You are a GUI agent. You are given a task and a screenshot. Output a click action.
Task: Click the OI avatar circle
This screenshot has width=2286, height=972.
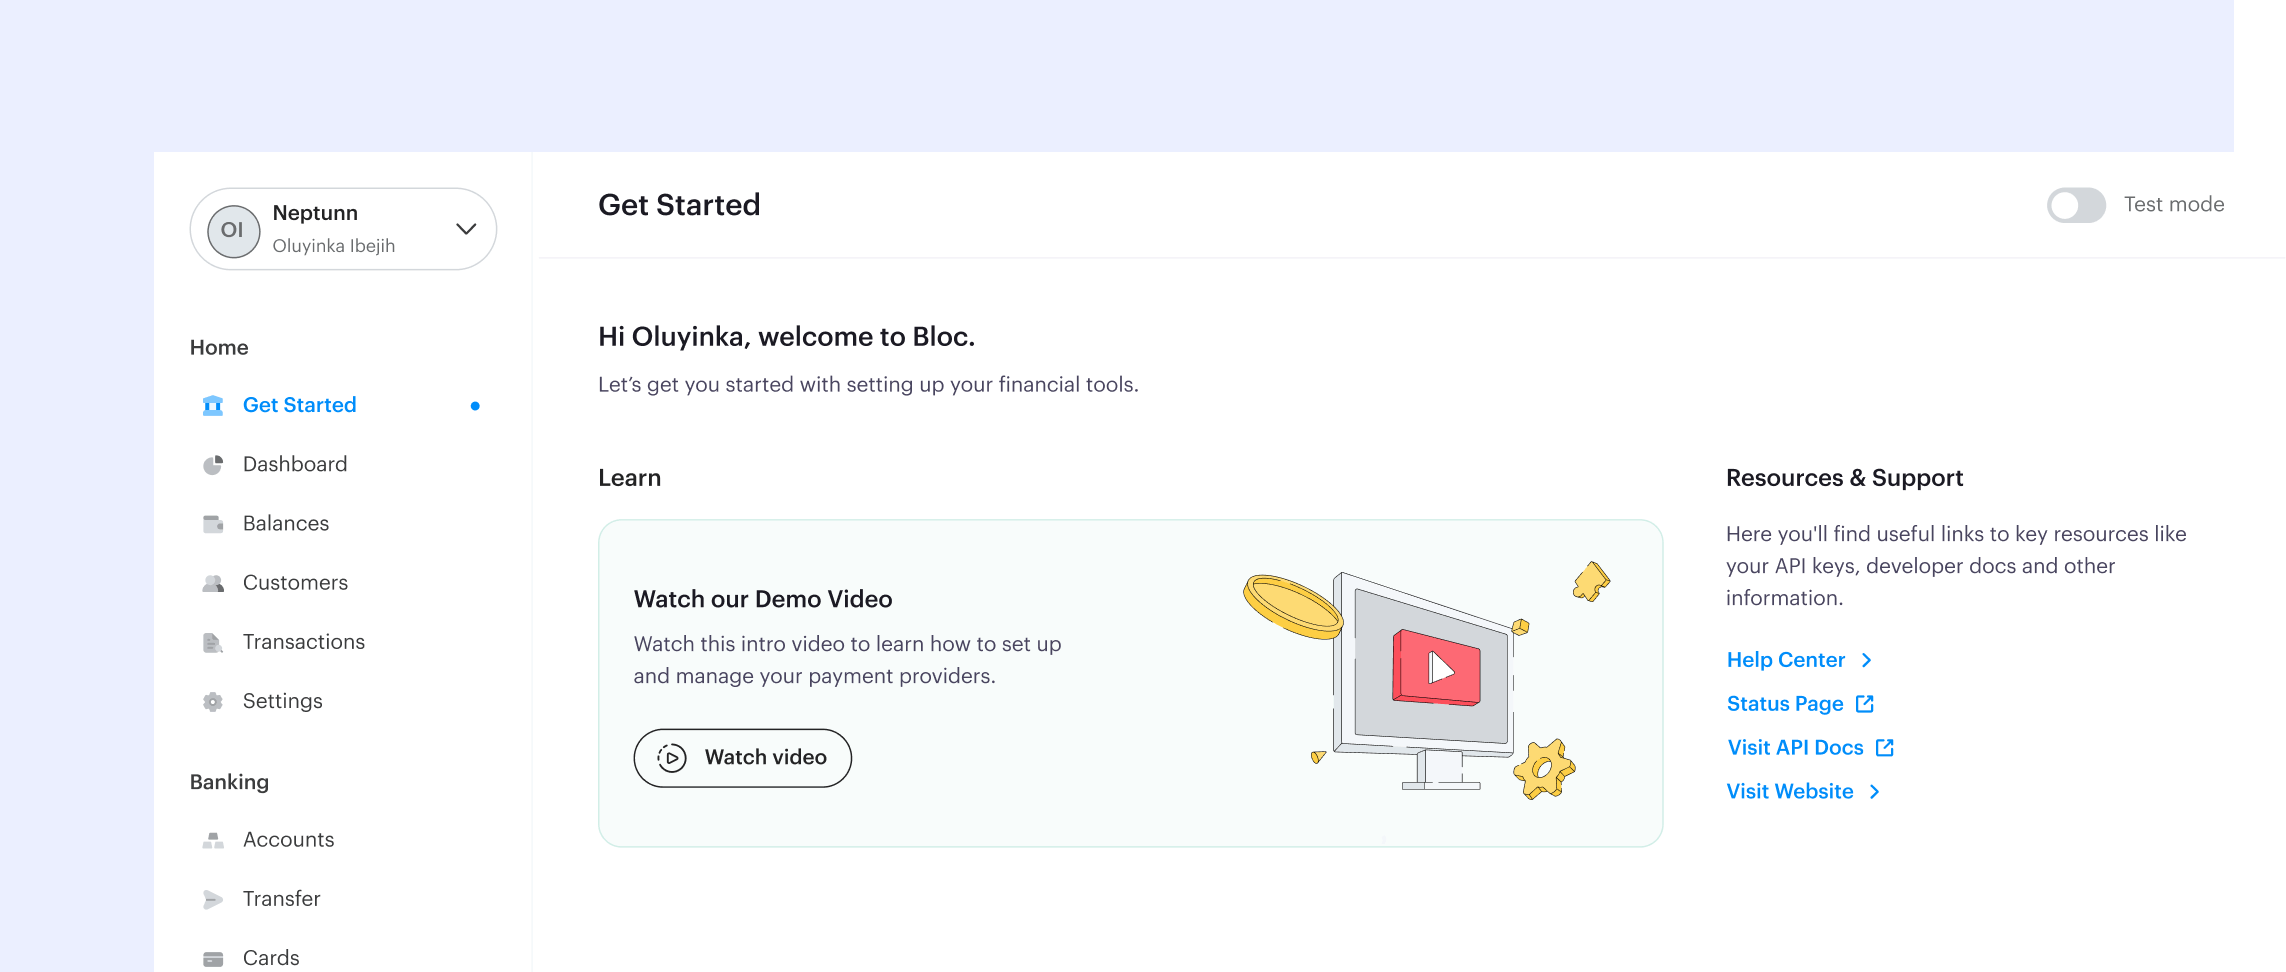(x=233, y=230)
